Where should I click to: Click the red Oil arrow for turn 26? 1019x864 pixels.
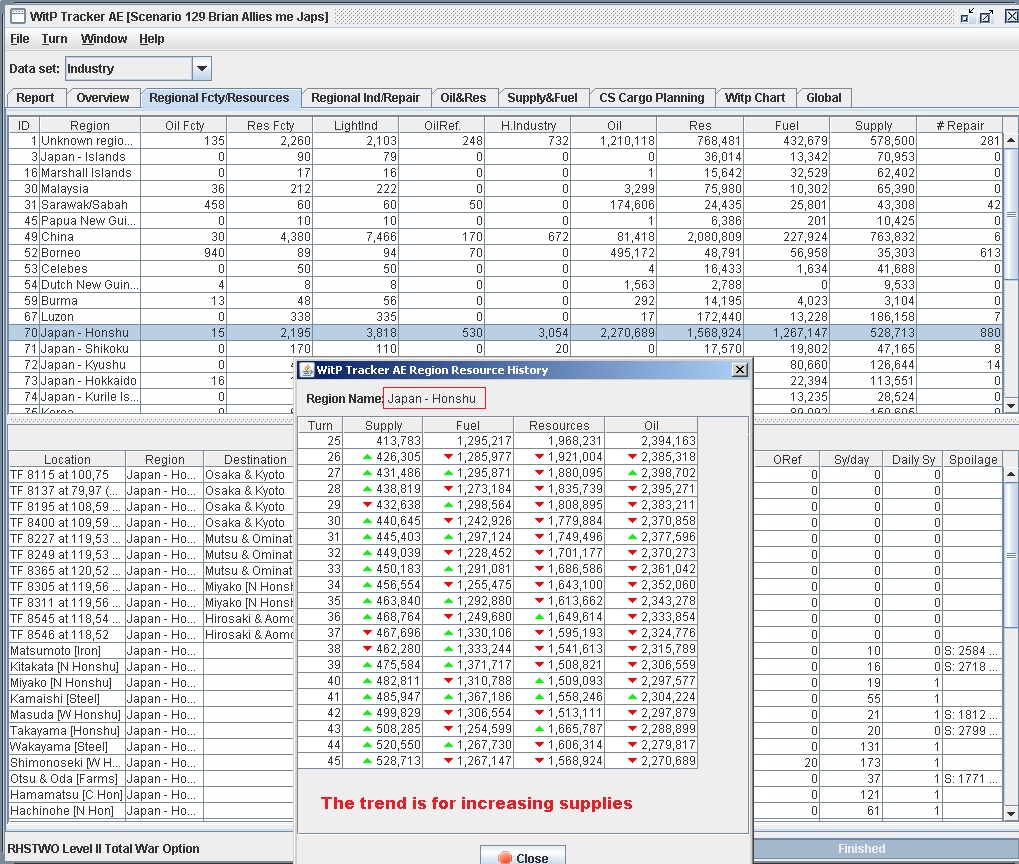point(632,457)
